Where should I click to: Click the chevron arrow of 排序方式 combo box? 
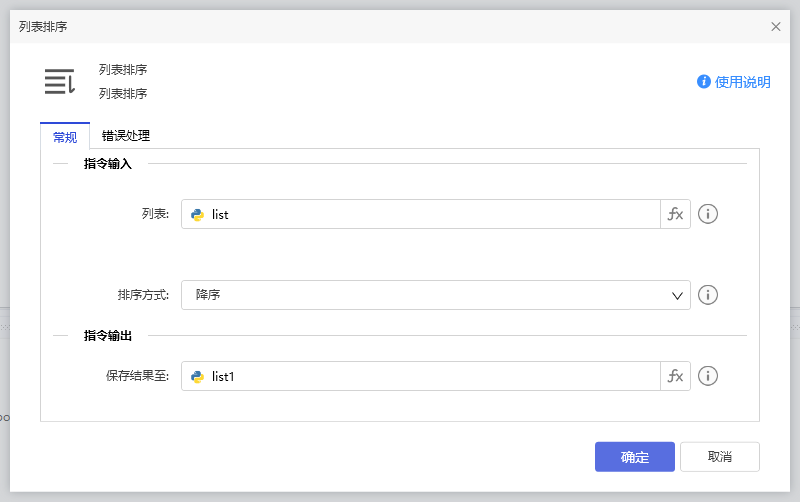tap(677, 295)
